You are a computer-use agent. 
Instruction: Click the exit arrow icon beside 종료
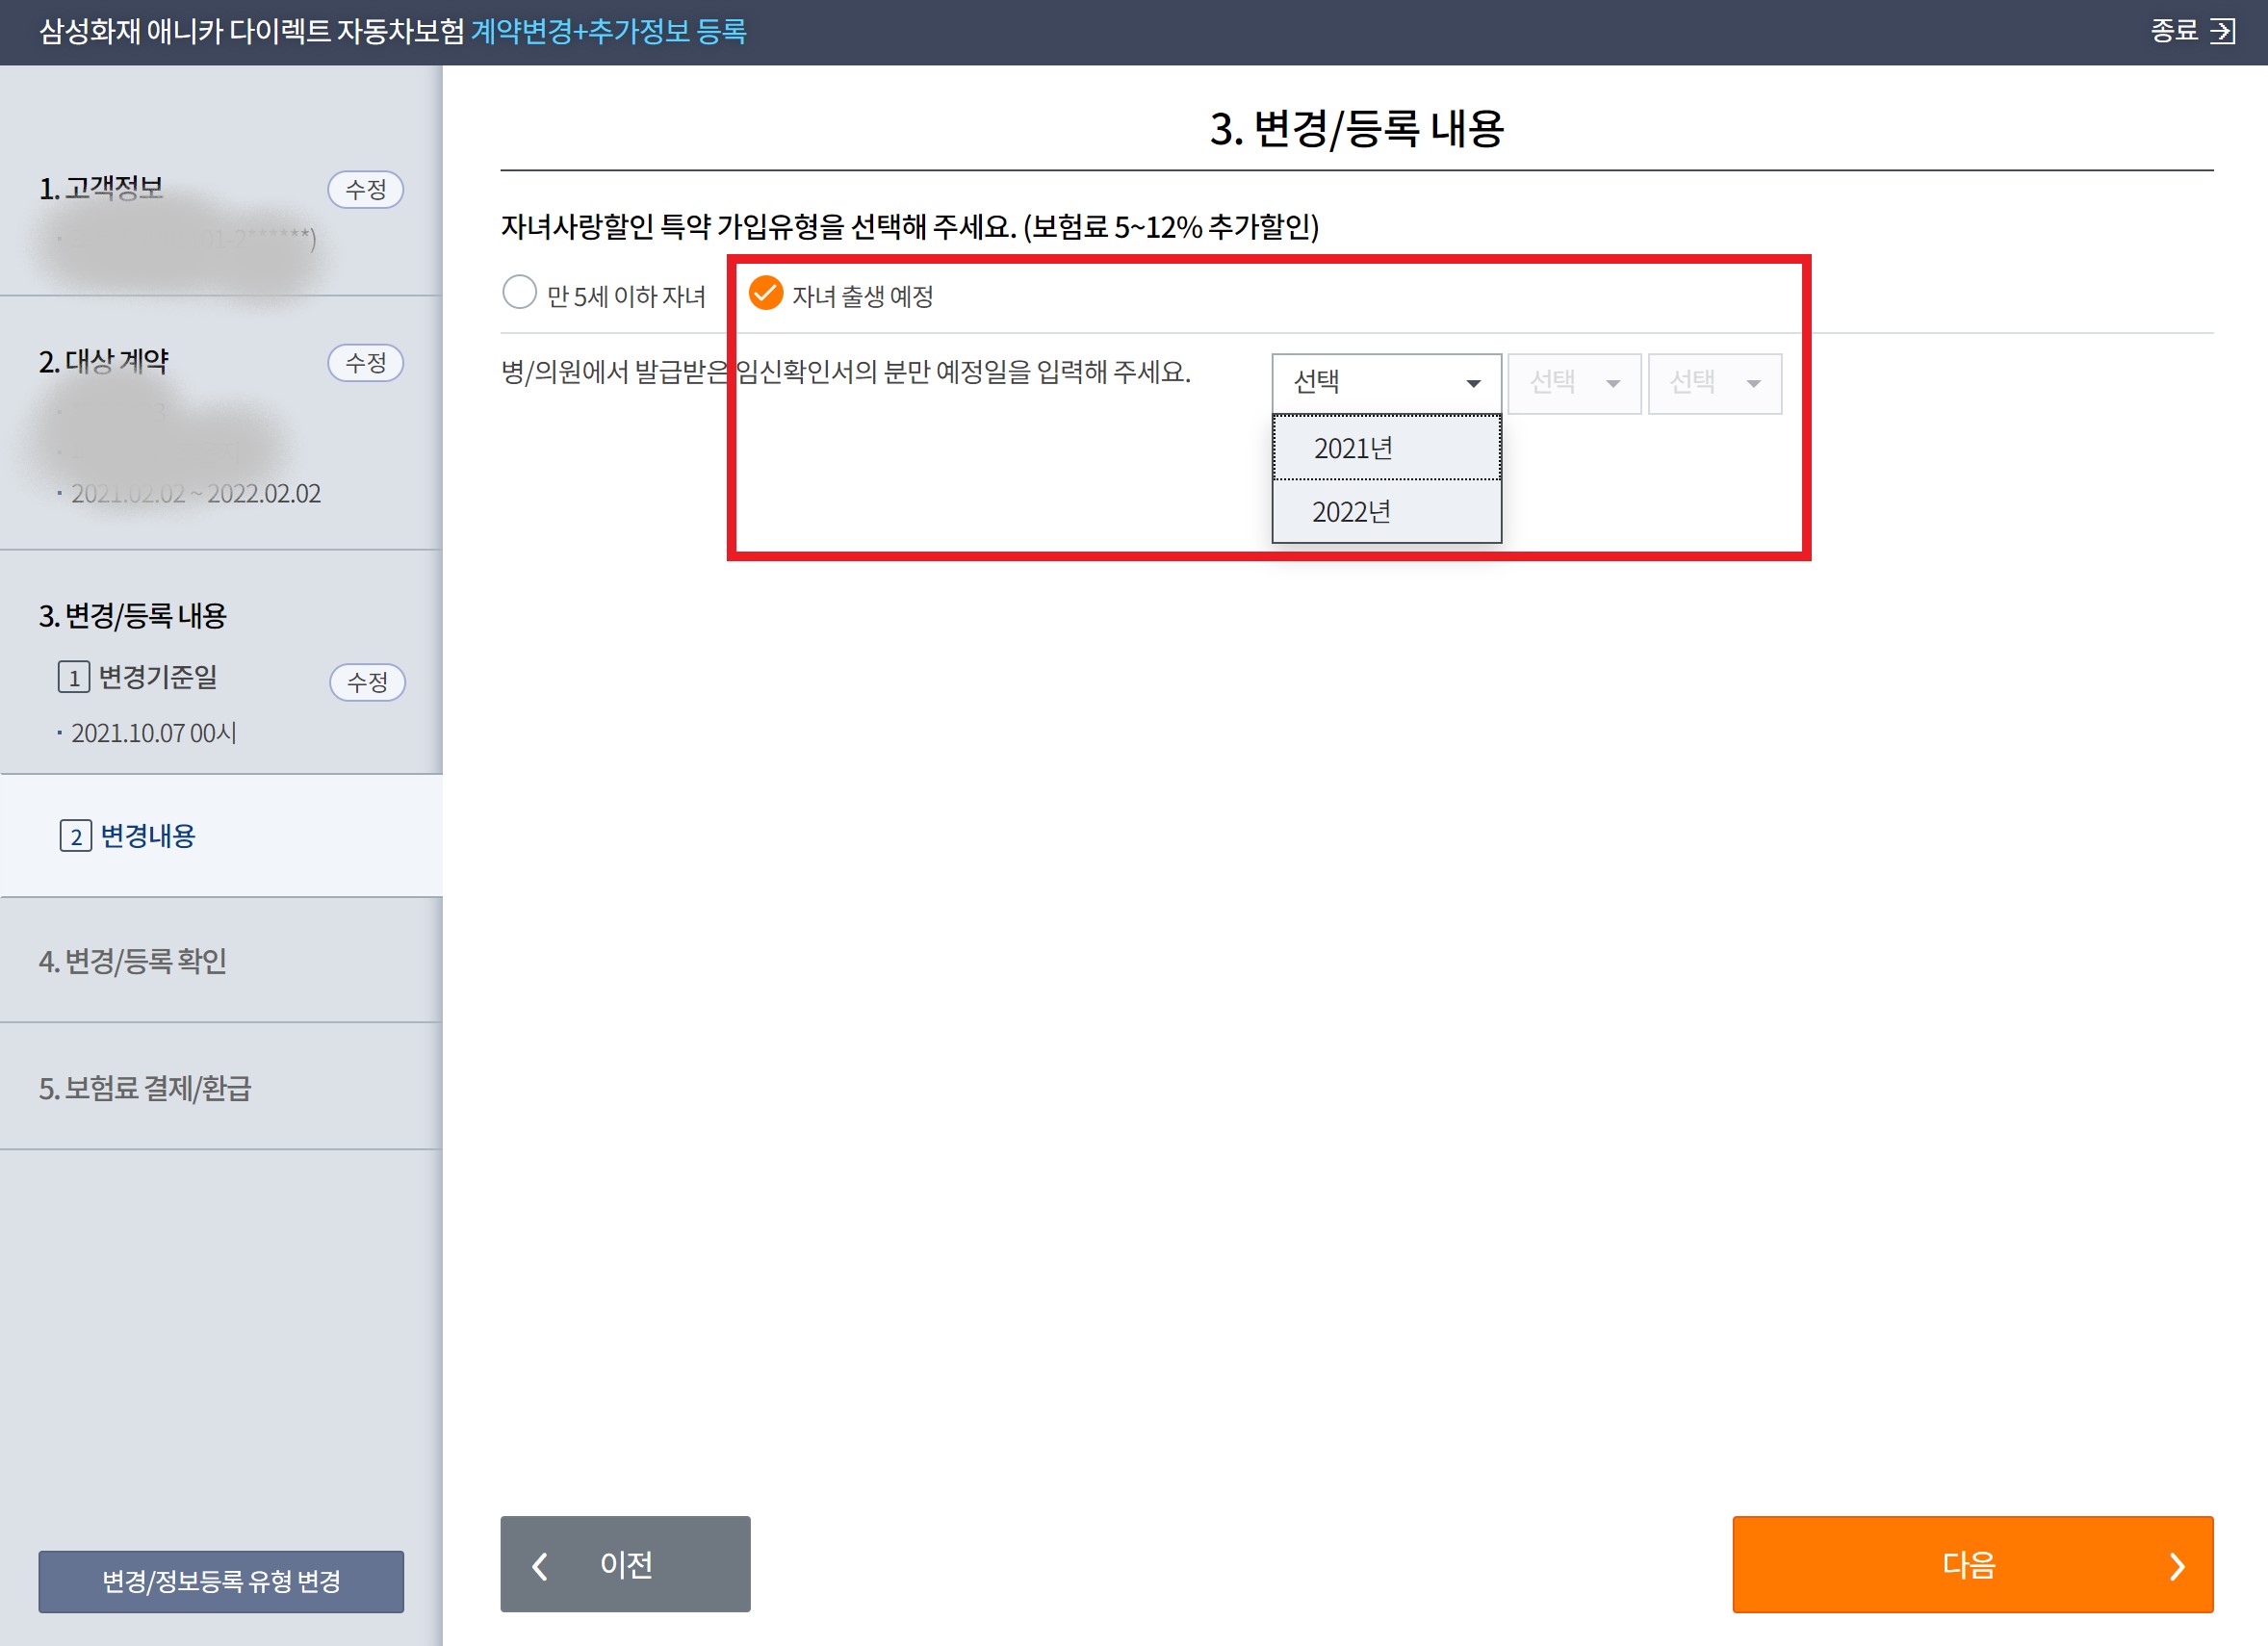tap(2222, 31)
